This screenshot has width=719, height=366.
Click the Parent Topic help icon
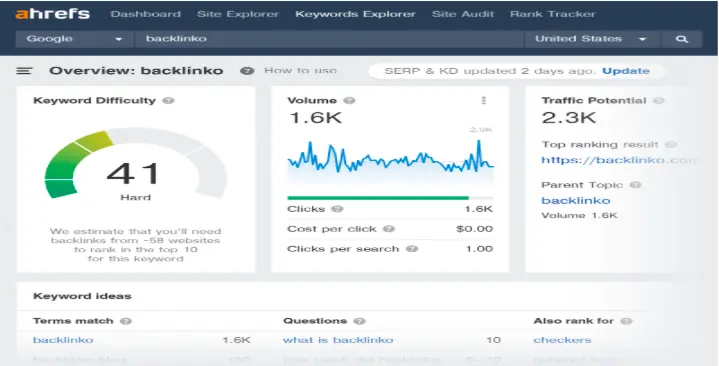pyautogui.click(x=635, y=185)
